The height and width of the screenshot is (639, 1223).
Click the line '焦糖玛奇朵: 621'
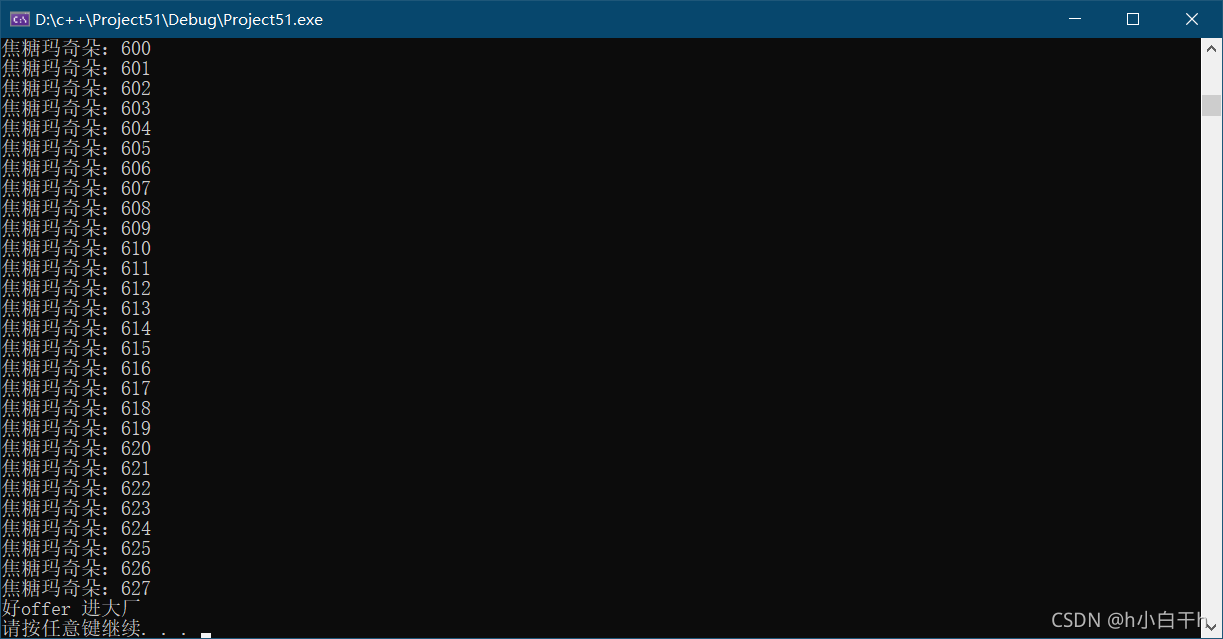point(76,468)
